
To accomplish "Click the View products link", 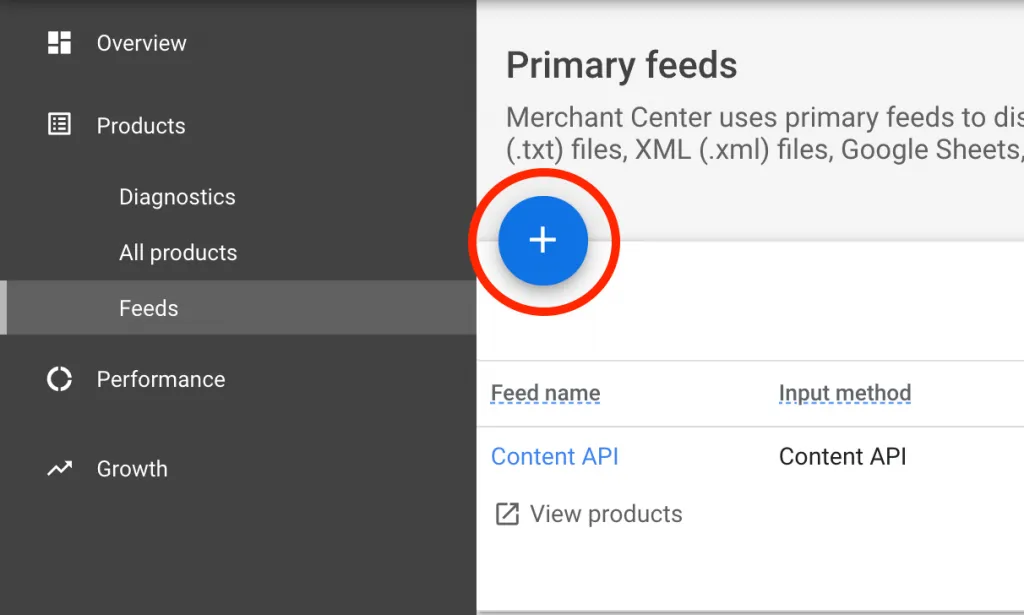I will tap(605, 514).
